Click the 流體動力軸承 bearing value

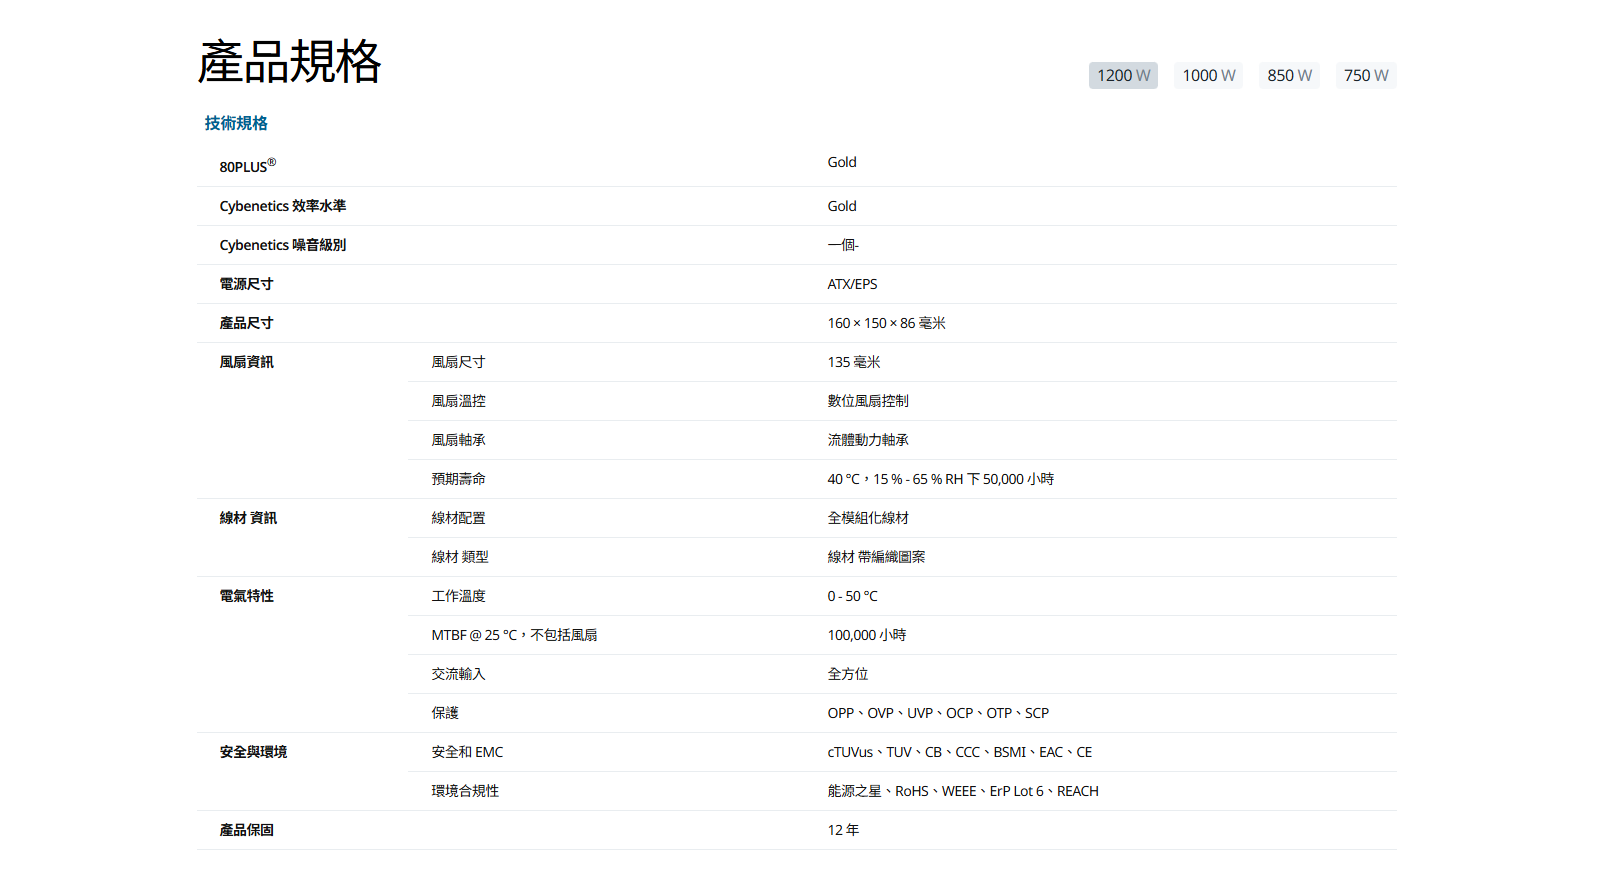tap(868, 440)
